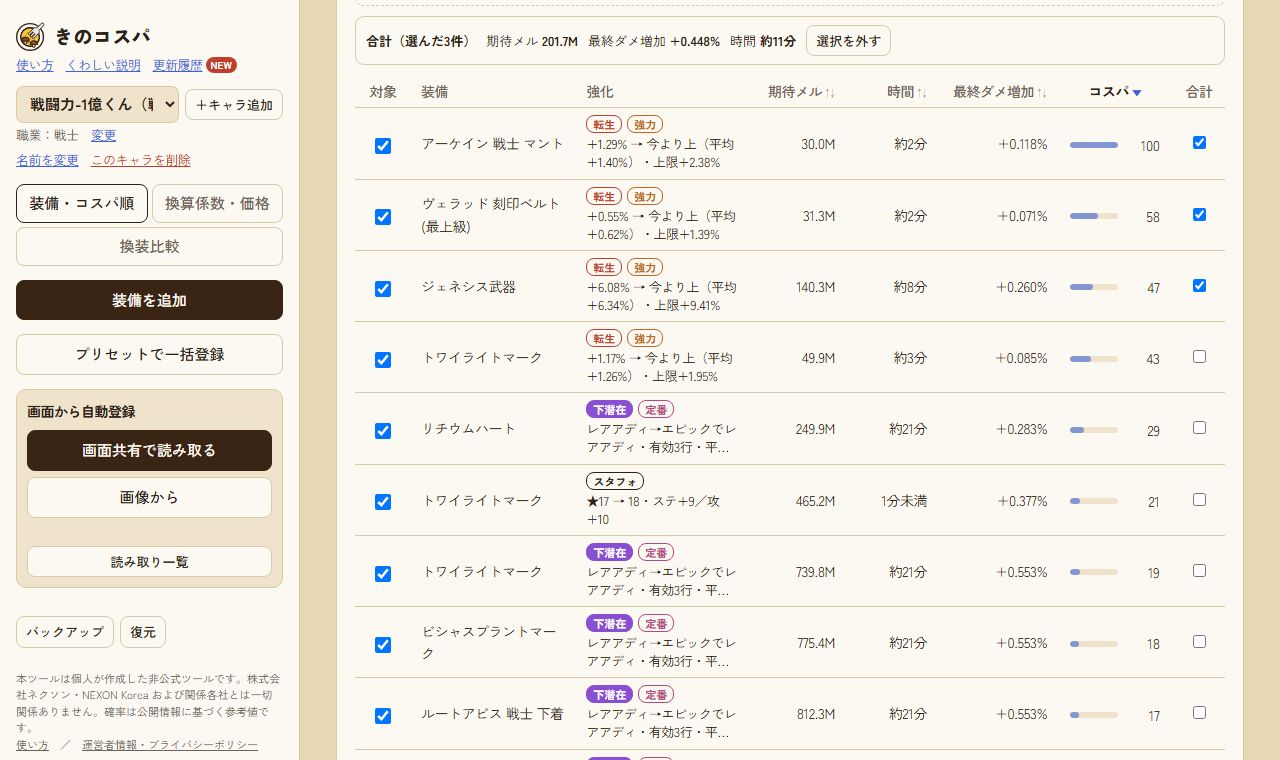Start 画面共有で読み取る
Screen dimensions: 1280x760
(149, 450)
